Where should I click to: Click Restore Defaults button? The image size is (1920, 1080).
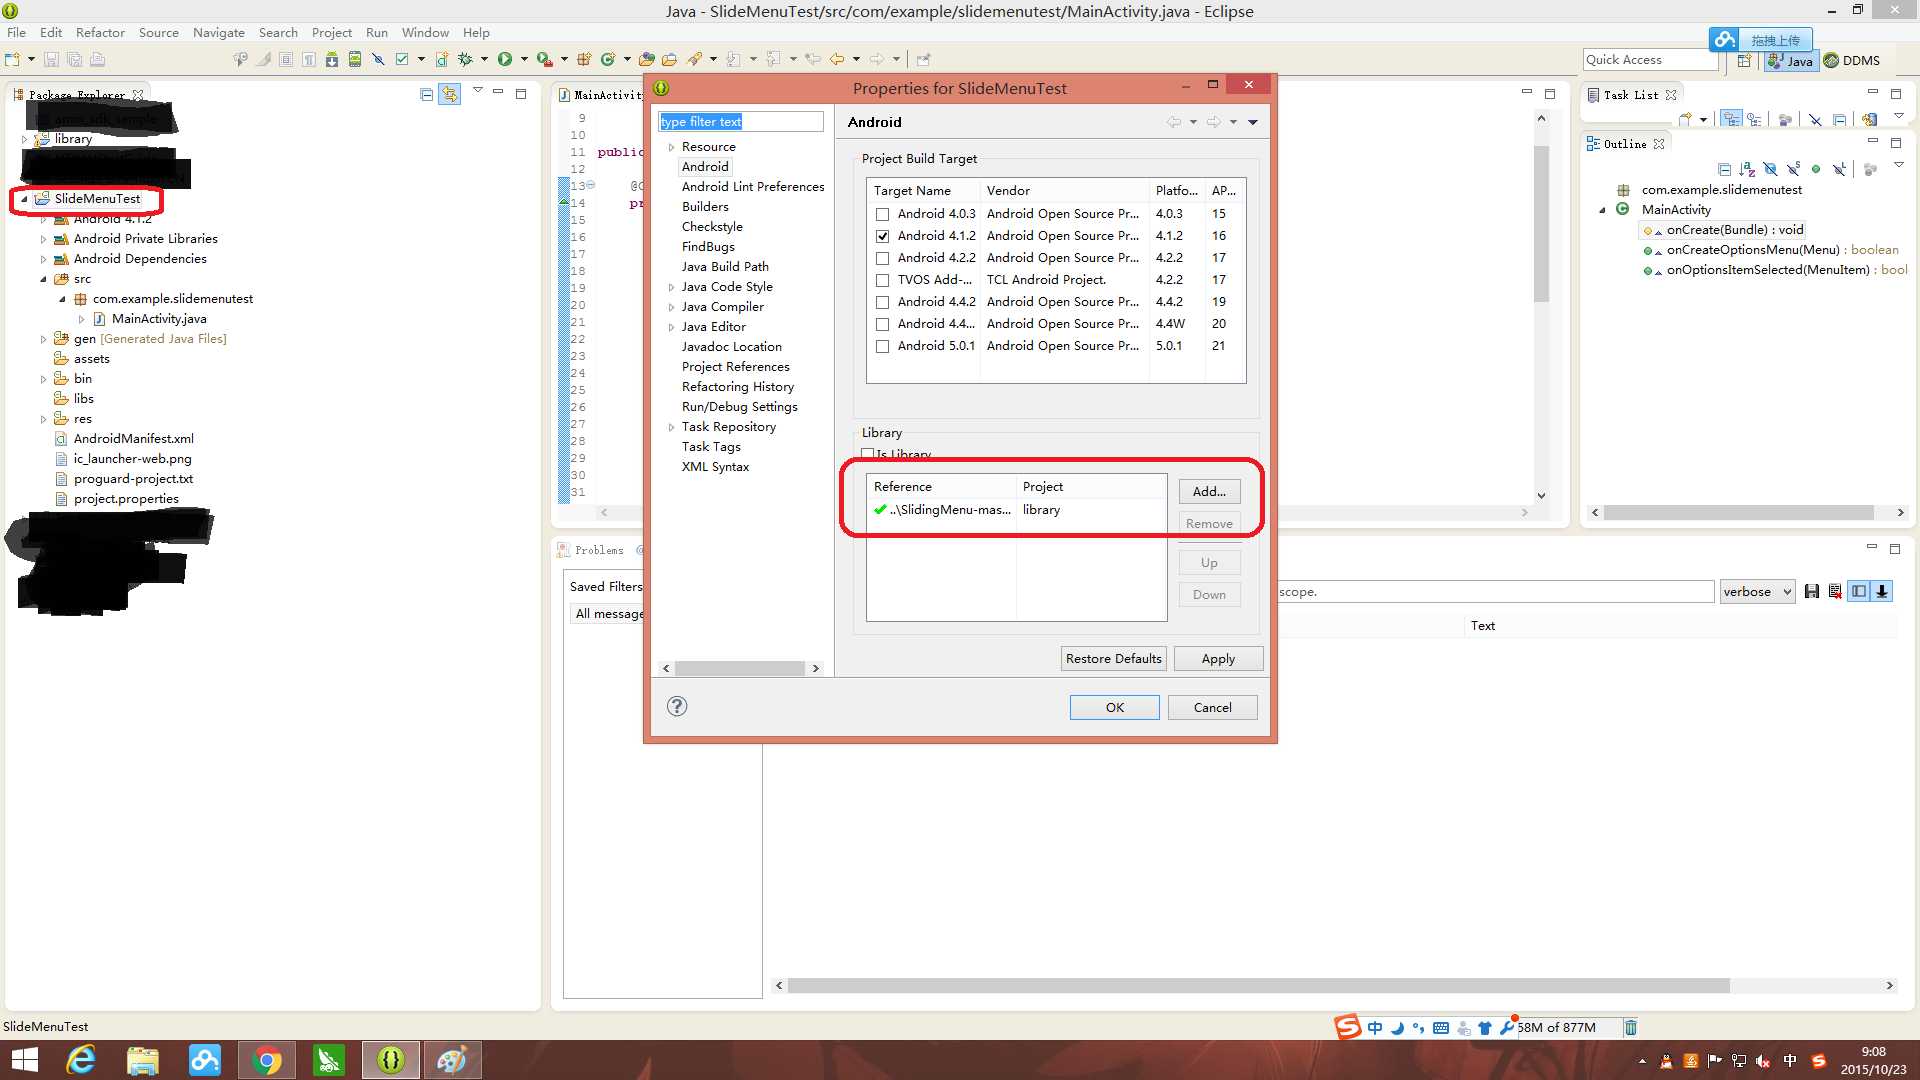pos(1113,658)
